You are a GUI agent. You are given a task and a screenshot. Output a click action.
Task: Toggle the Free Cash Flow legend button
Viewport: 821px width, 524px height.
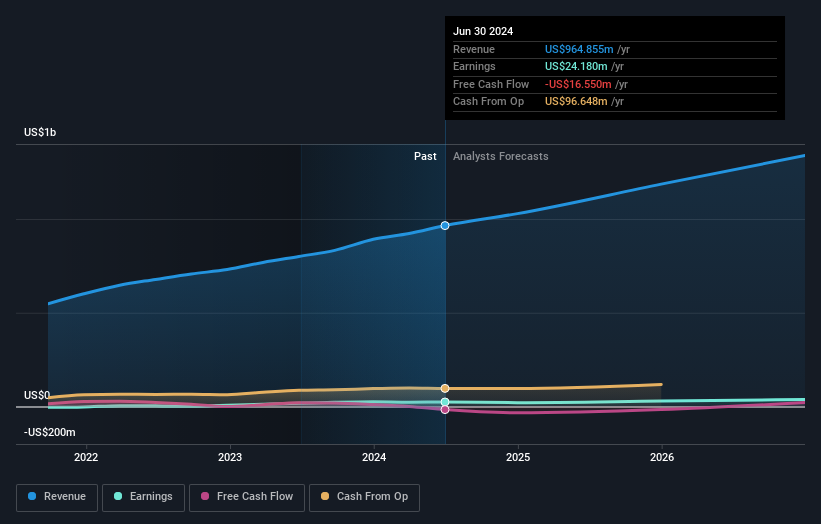[x=247, y=497]
